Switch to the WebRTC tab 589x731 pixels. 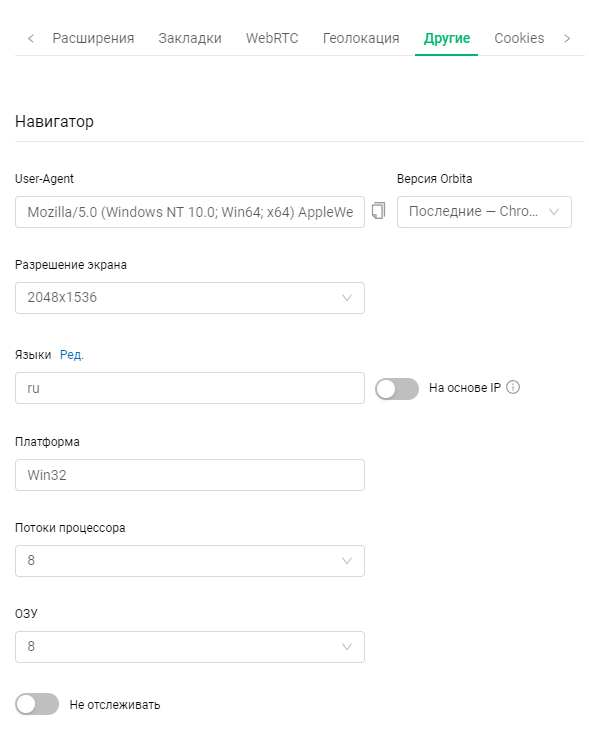(x=272, y=38)
